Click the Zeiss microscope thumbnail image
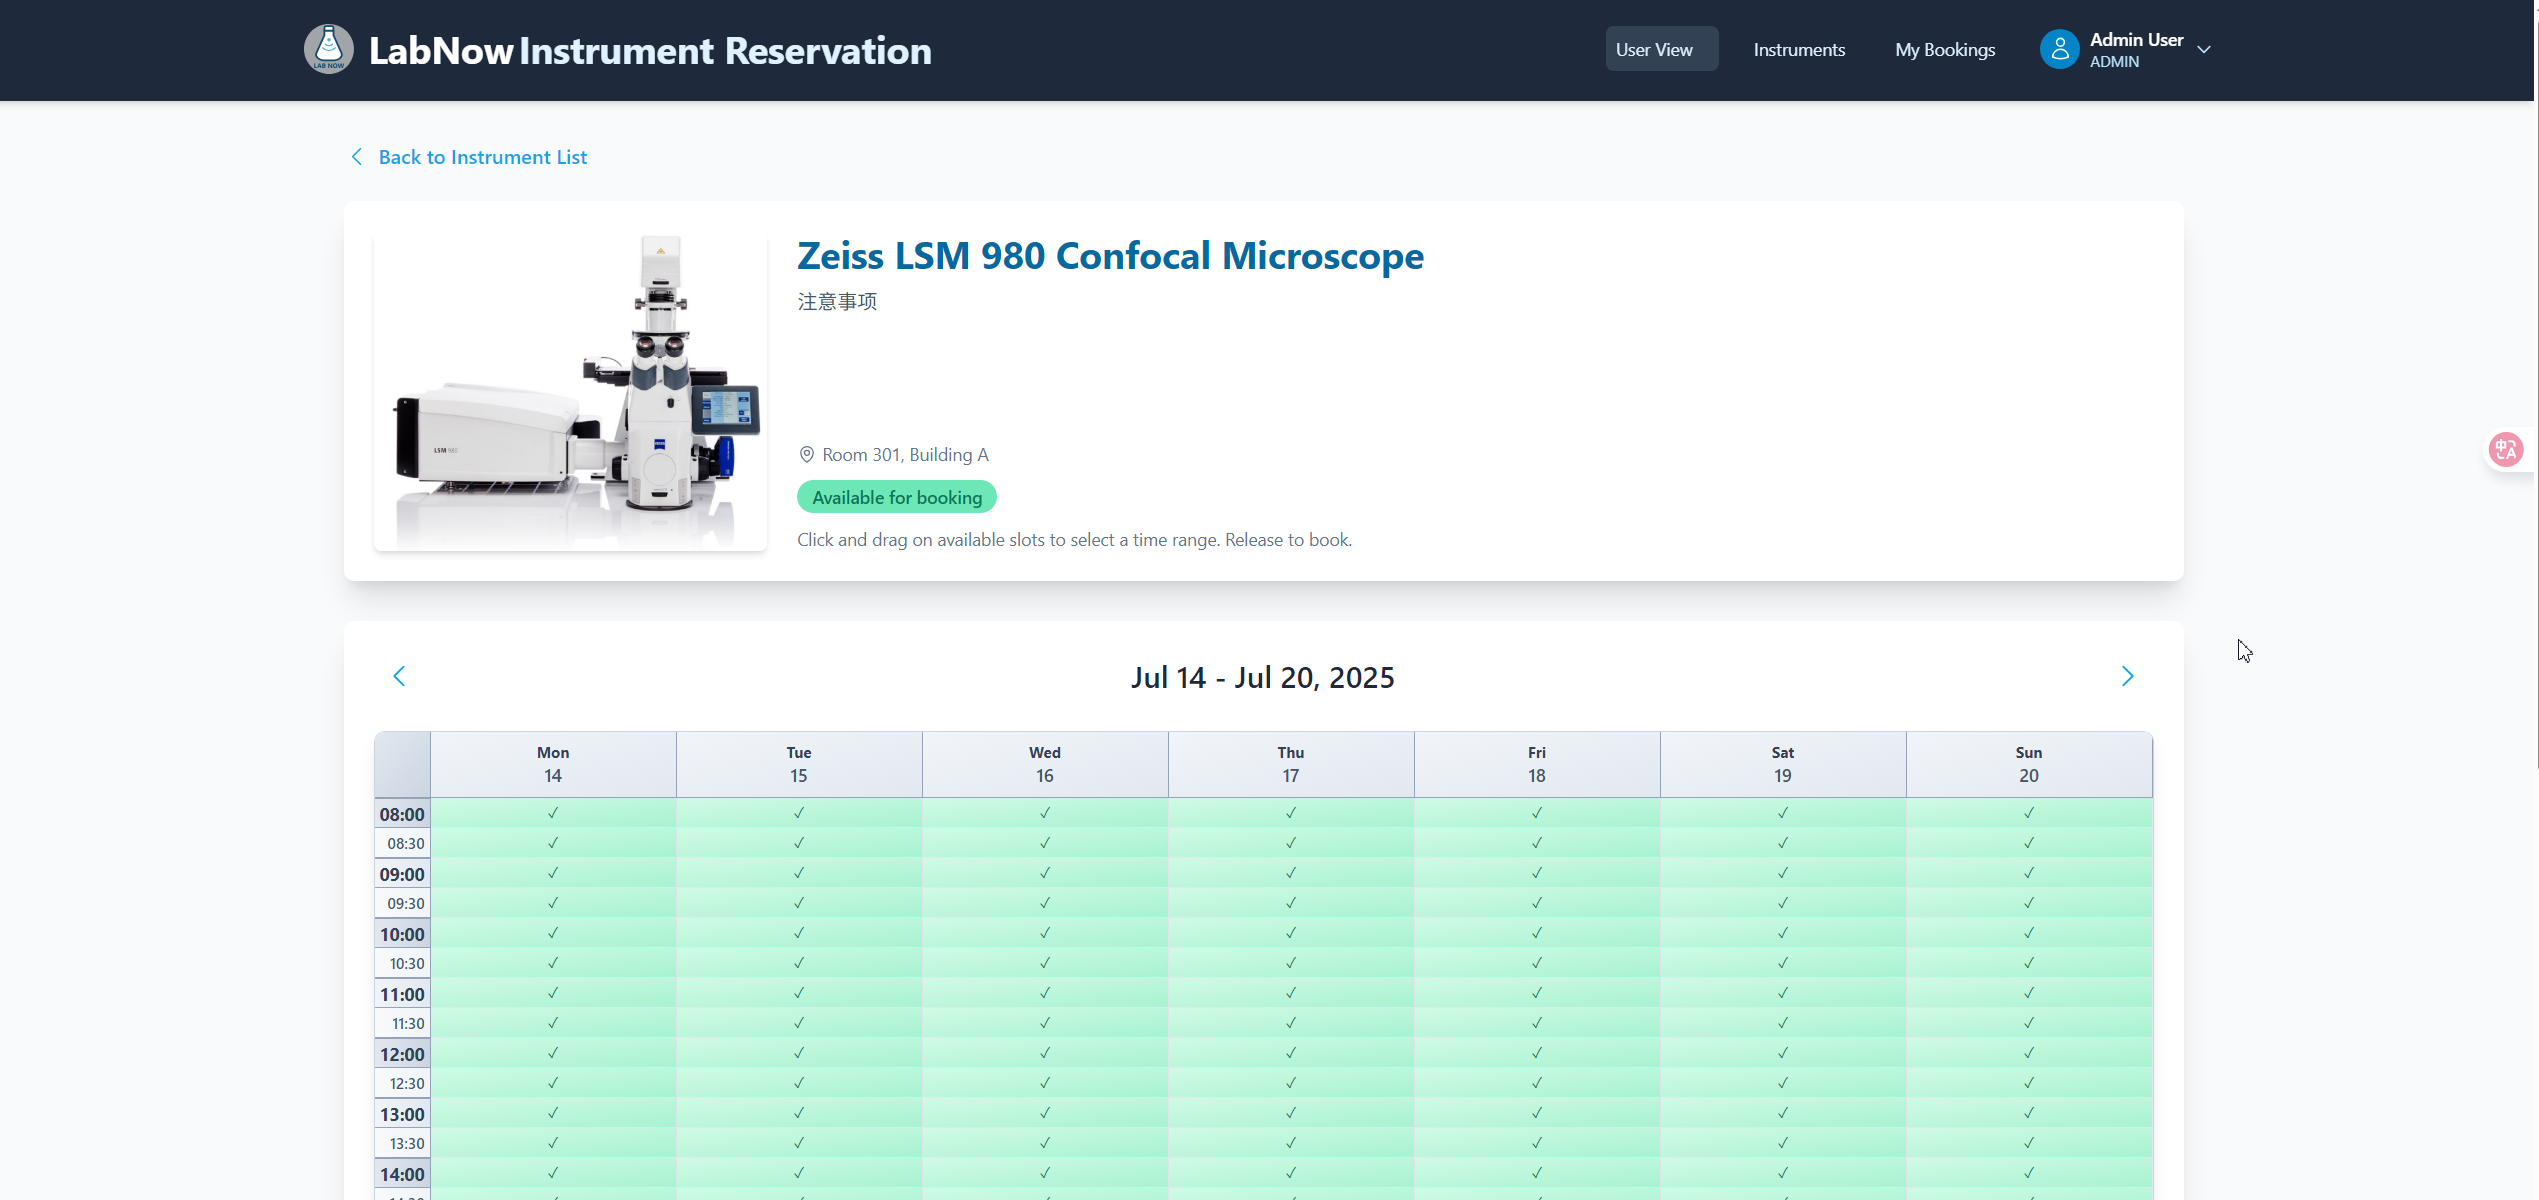2539x1200 pixels. tap(570, 391)
